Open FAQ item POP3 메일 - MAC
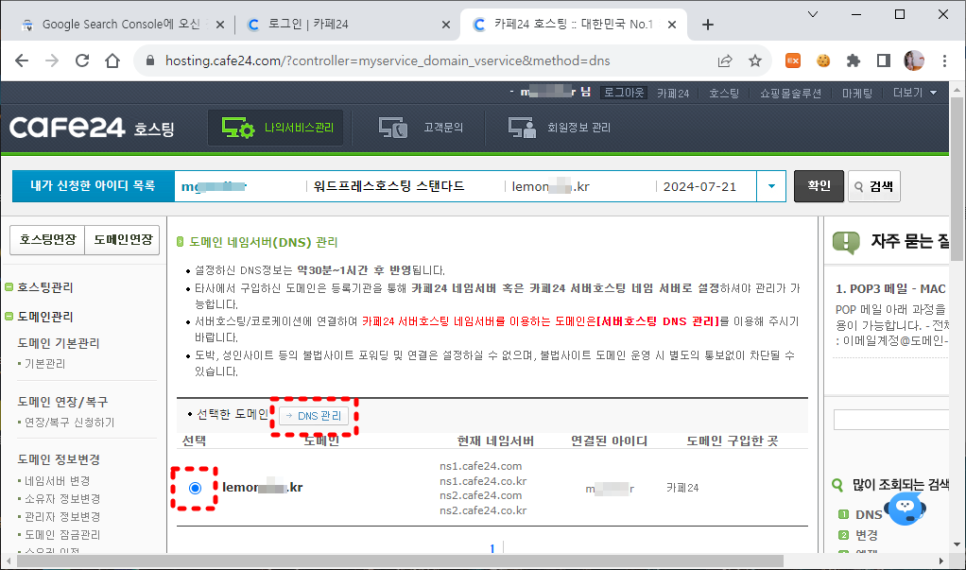Image resolution: width=966 pixels, height=570 pixels. click(x=890, y=288)
